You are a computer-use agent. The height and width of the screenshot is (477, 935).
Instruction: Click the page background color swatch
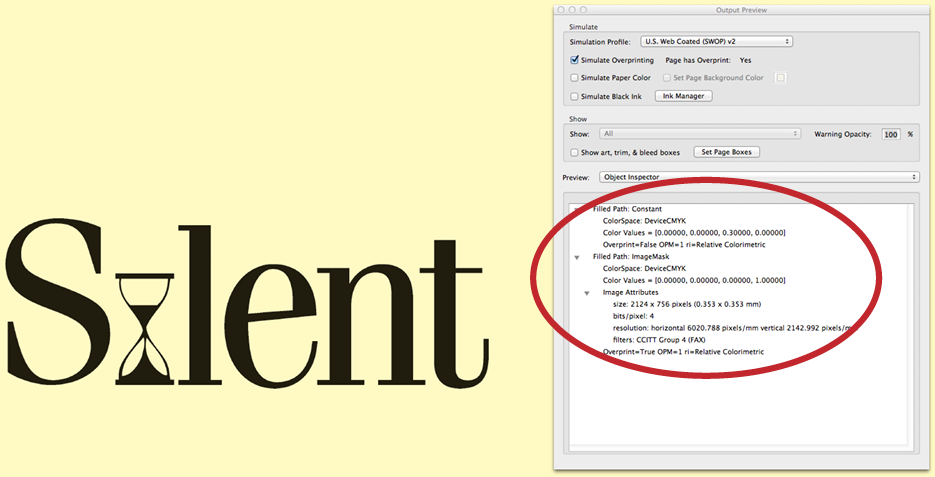coord(781,78)
